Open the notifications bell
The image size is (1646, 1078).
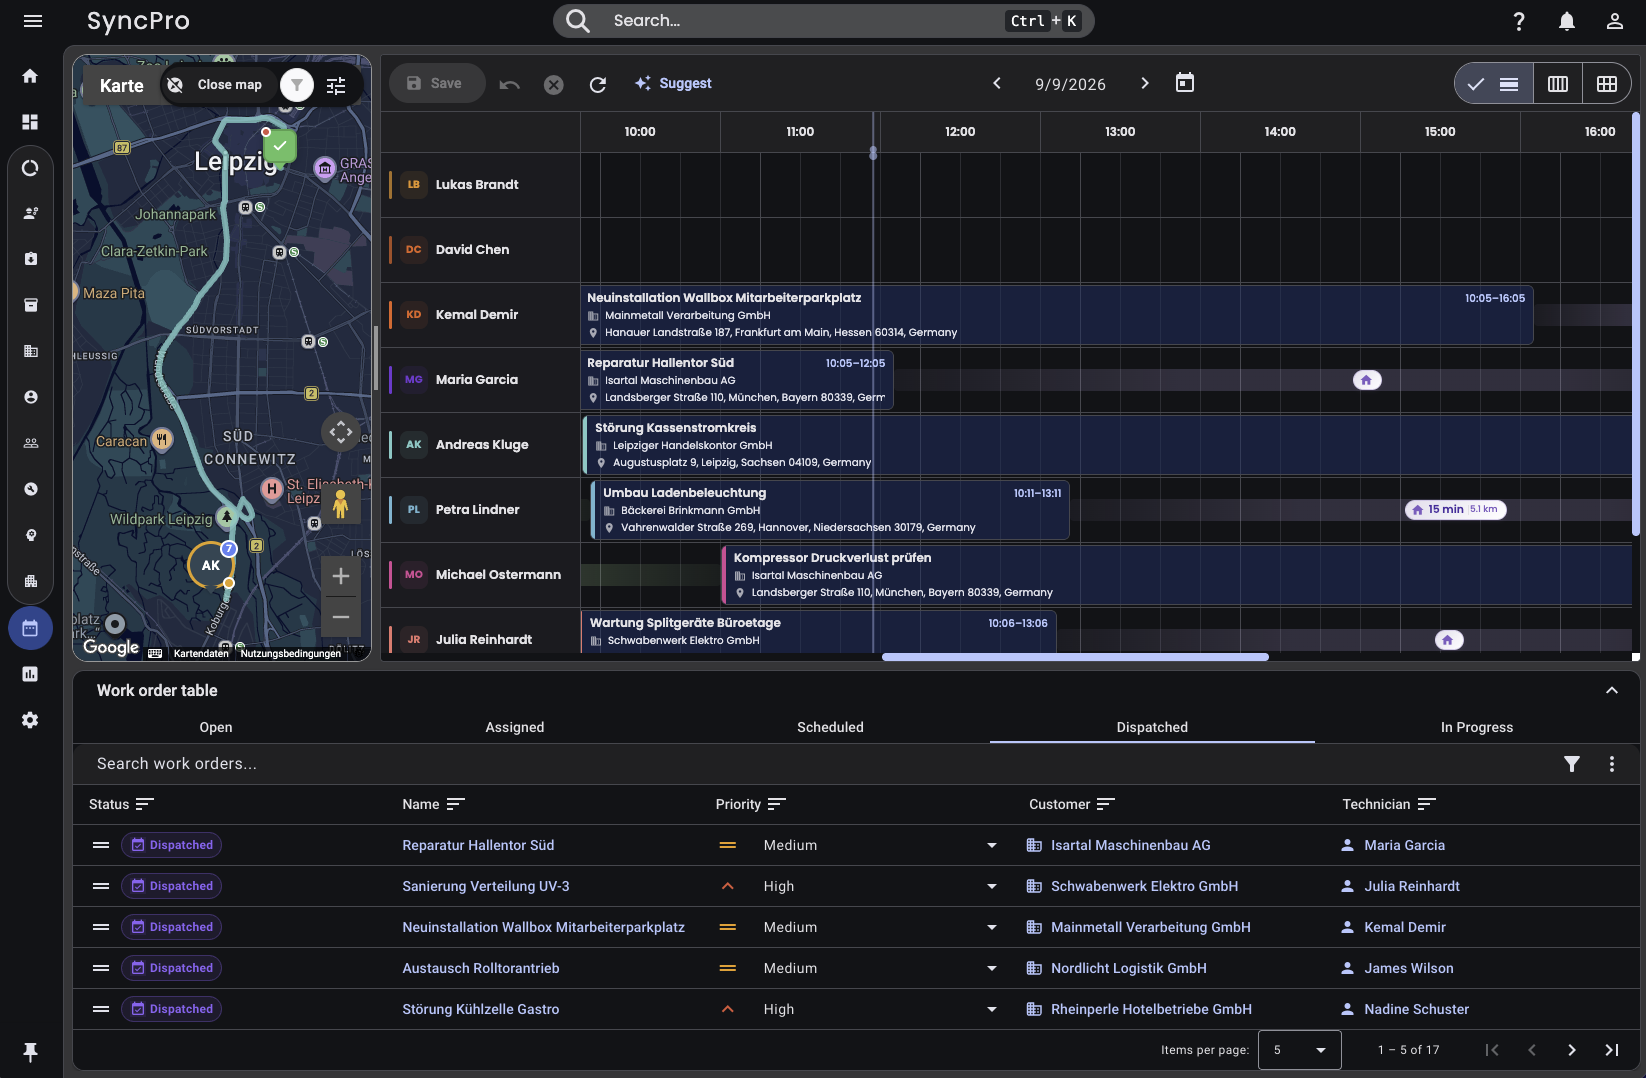pos(1567,21)
